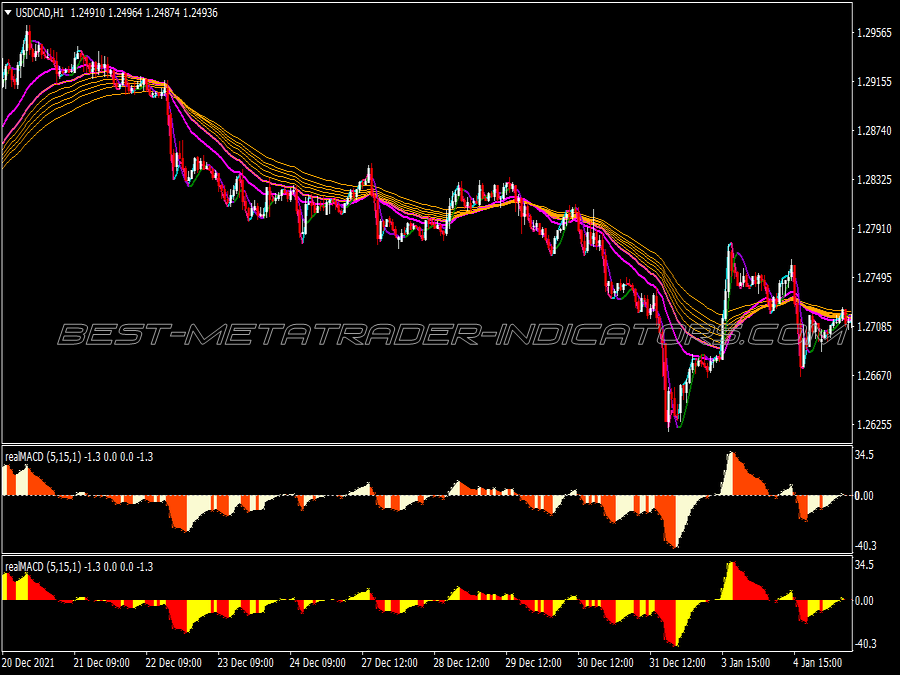Click the 3 Jan 15:00 time label

click(x=746, y=663)
